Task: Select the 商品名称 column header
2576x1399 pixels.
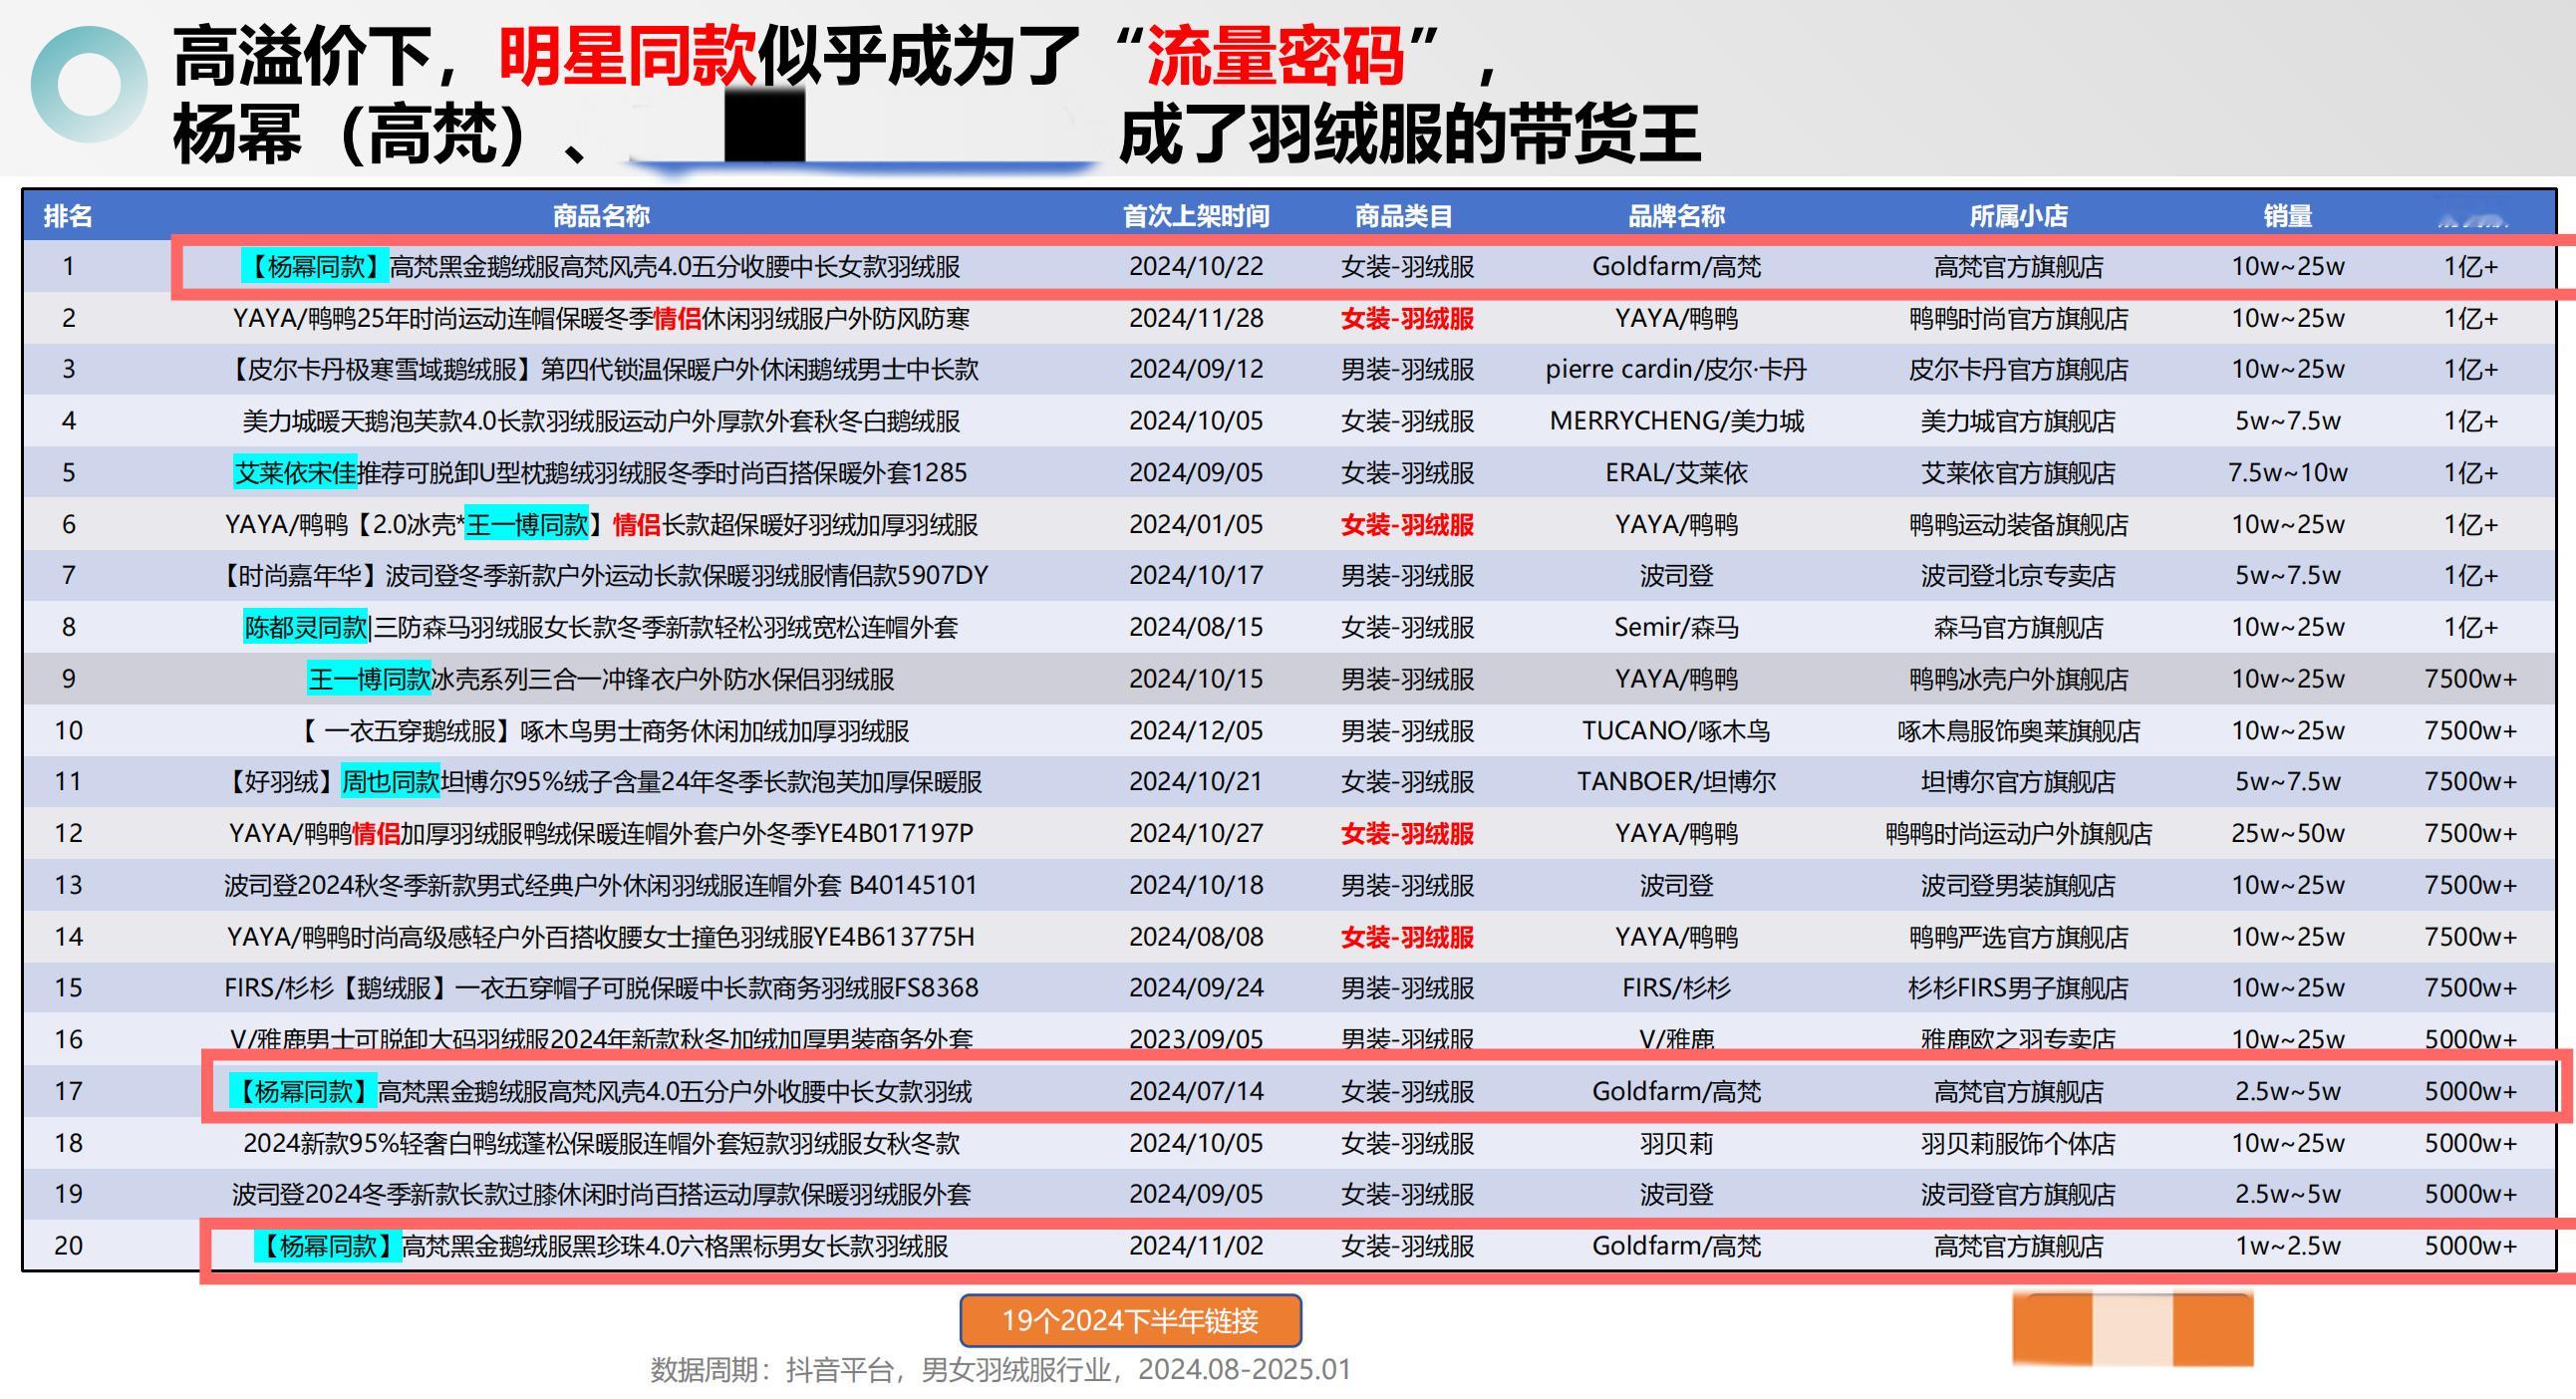Action: (x=601, y=216)
